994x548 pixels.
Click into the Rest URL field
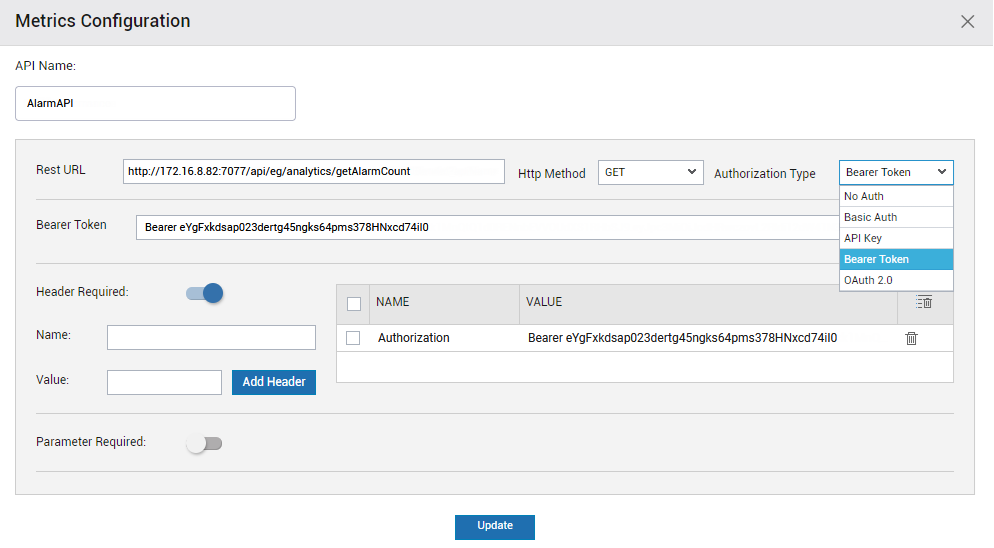pos(314,171)
